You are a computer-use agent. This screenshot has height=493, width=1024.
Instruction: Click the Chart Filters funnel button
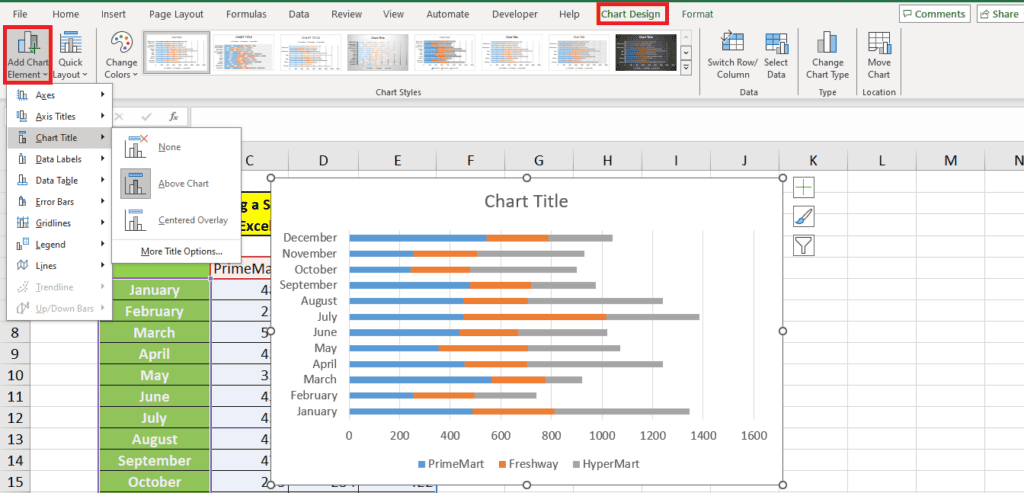[804, 246]
